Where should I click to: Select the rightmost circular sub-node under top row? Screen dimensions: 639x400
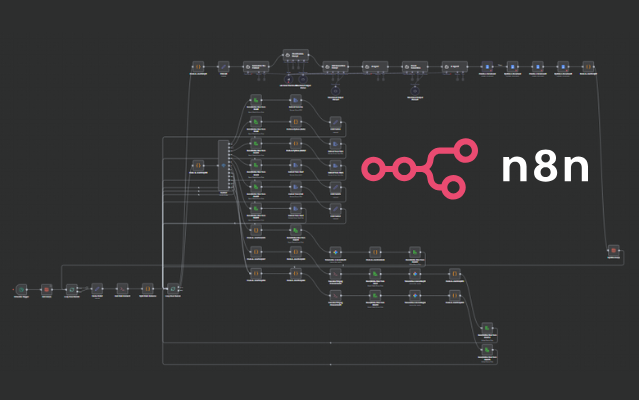[x=414, y=88]
